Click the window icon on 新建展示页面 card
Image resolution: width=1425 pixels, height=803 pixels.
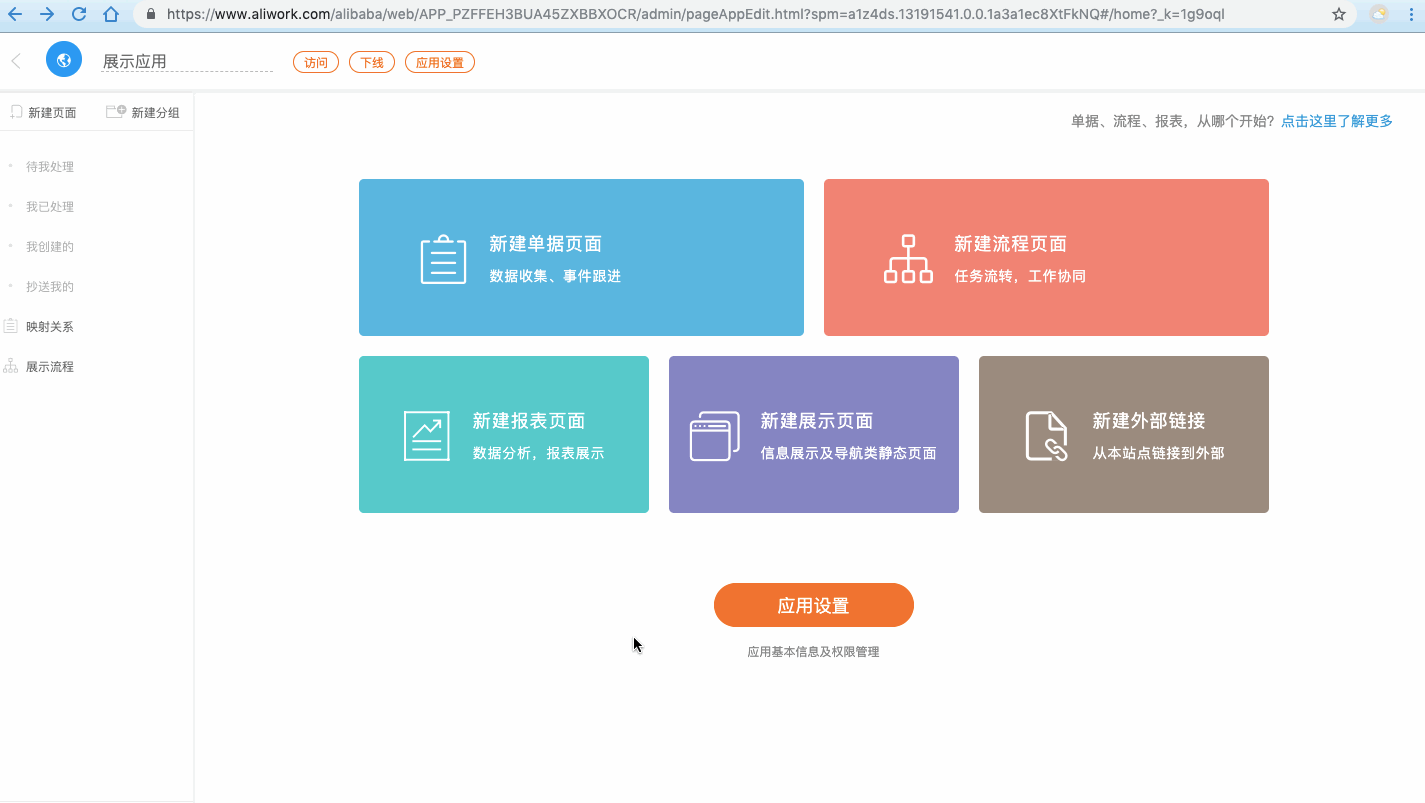[715, 436]
